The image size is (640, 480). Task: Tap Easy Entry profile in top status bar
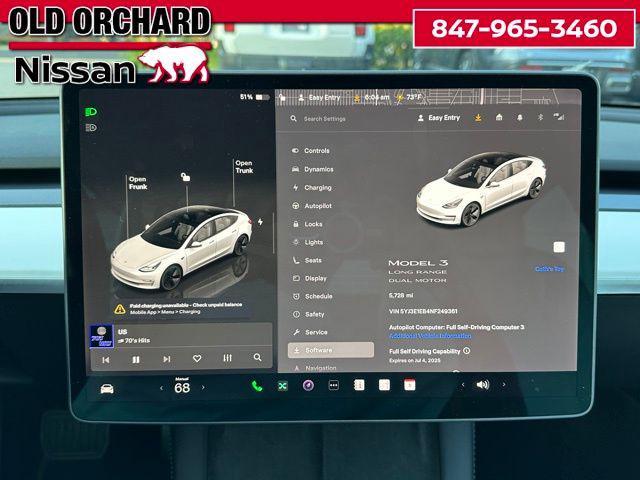tap(319, 98)
